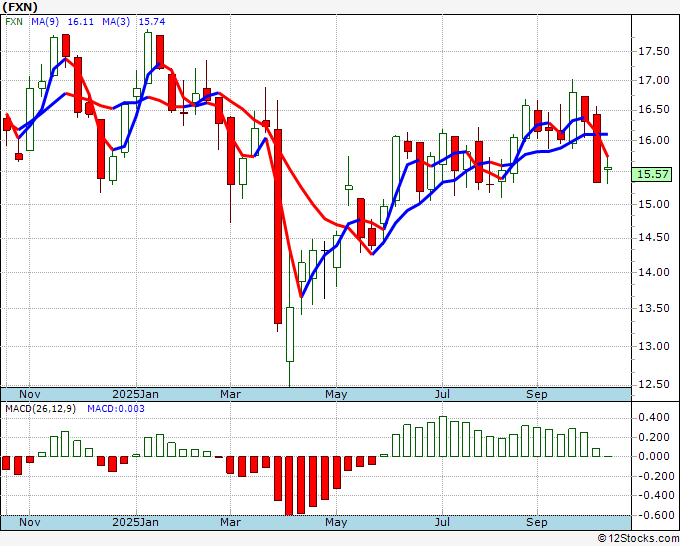Click the -0.200 MACD axis label
Image resolution: width=680 pixels, height=546 pixels.
[654, 476]
